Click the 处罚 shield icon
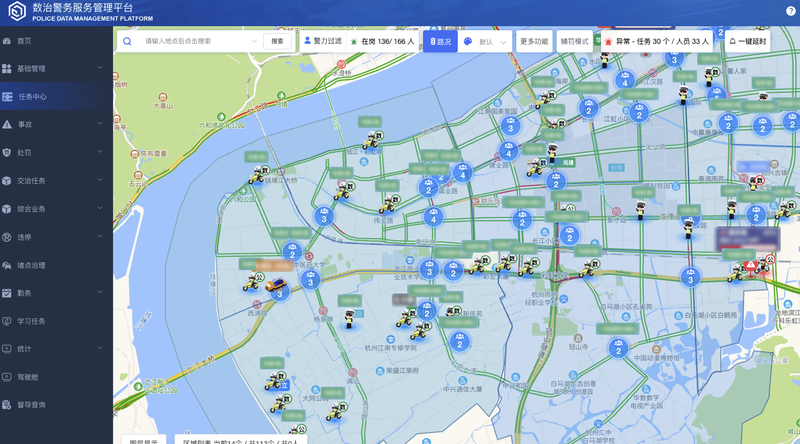Image resolution: width=800 pixels, height=444 pixels. point(7,153)
